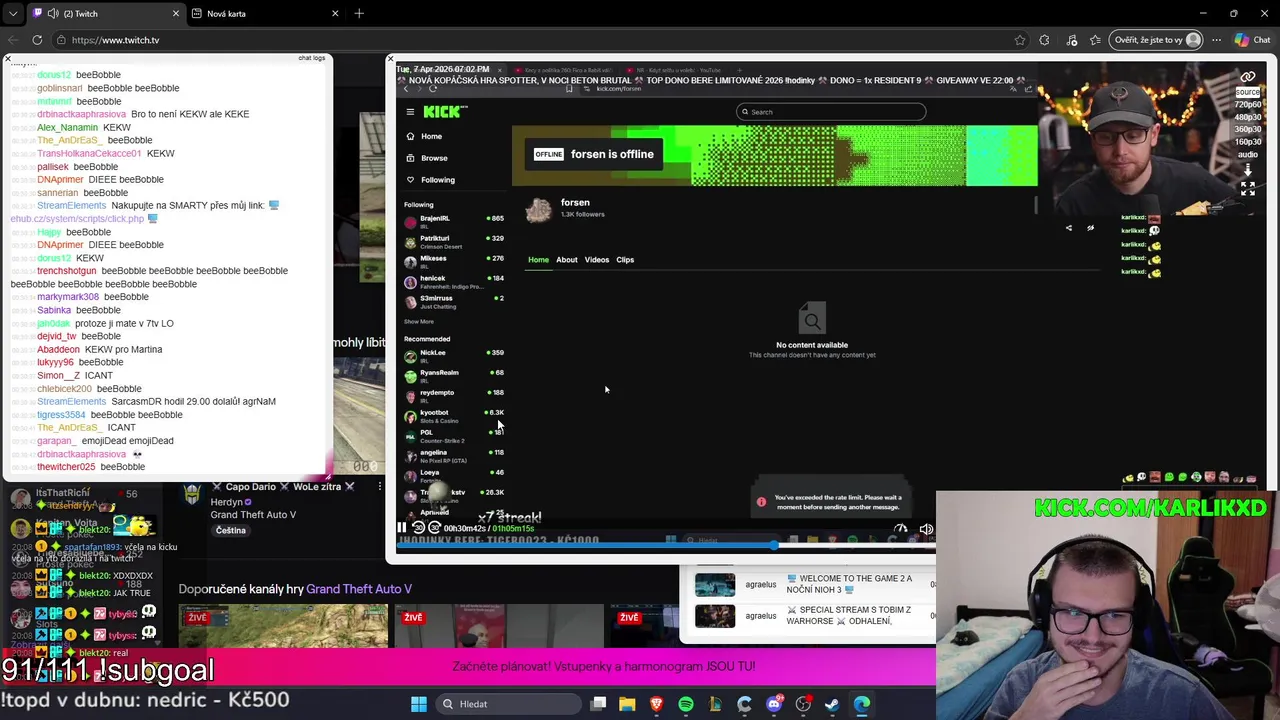Click the Kick logo
The width and height of the screenshot is (1280, 720).
[x=444, y=112]
